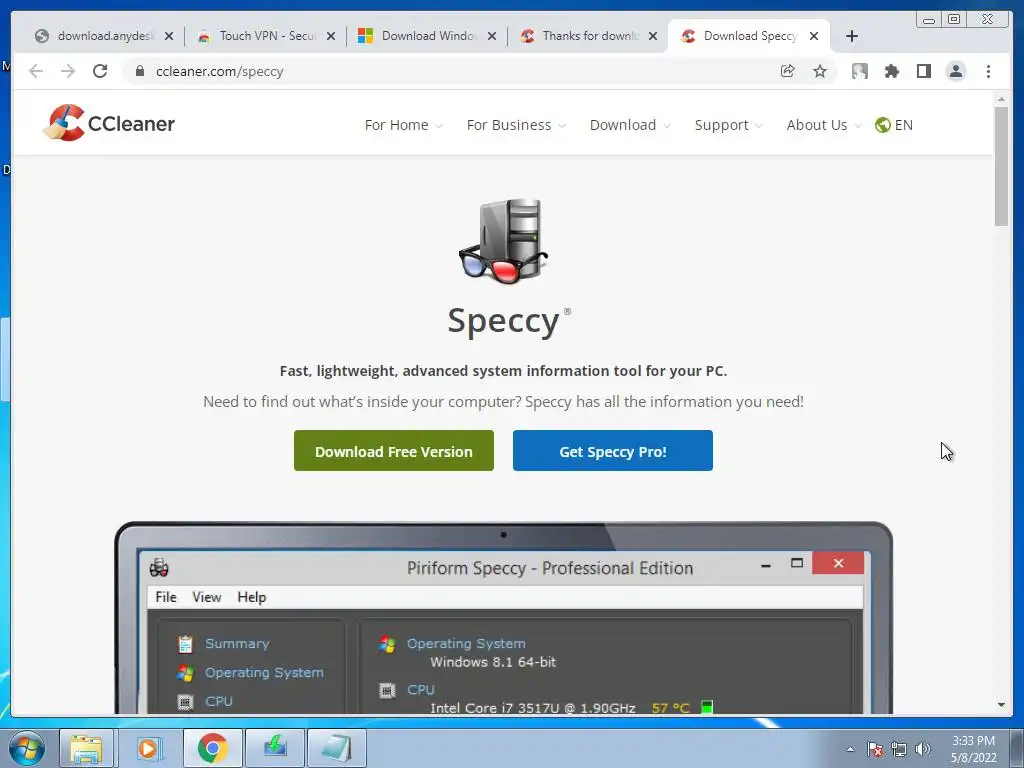Expand the For Business menu
Image resolution: width=1024 pixels, height=768 pixels.
[516, 125]
